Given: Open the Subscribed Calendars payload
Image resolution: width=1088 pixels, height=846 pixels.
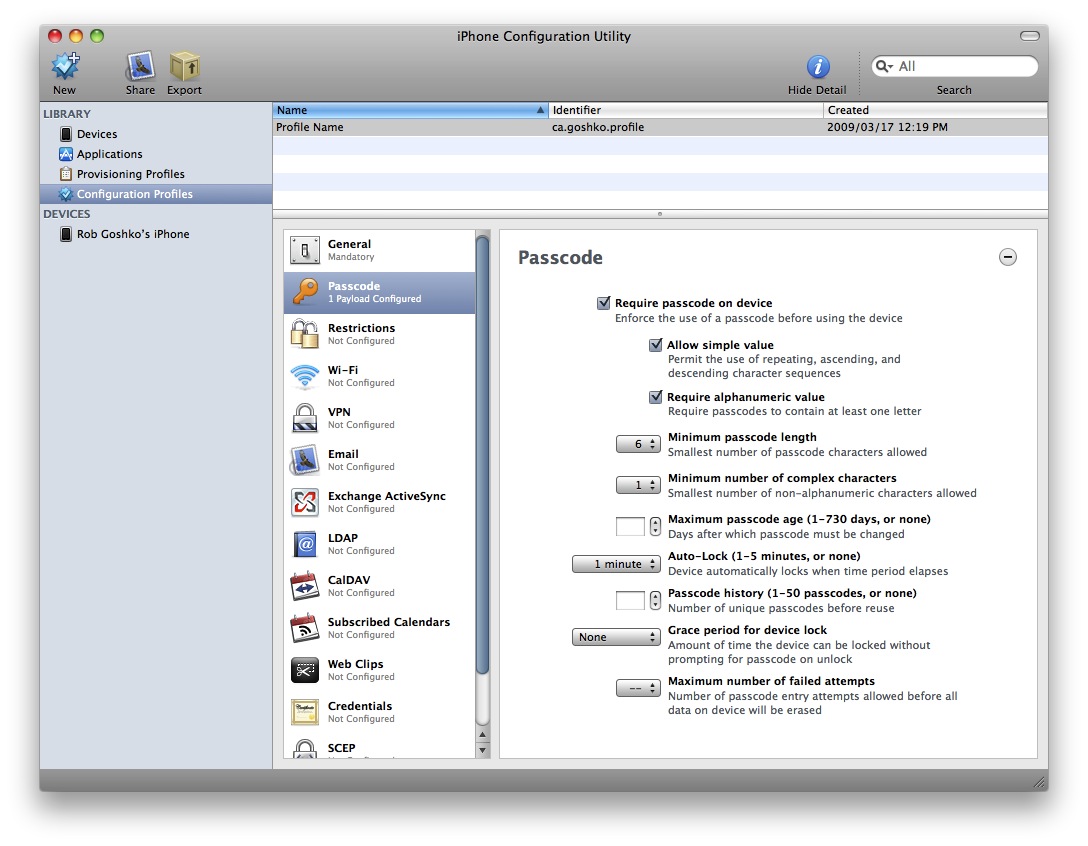Looking at the screenshot, I should 380,628.
